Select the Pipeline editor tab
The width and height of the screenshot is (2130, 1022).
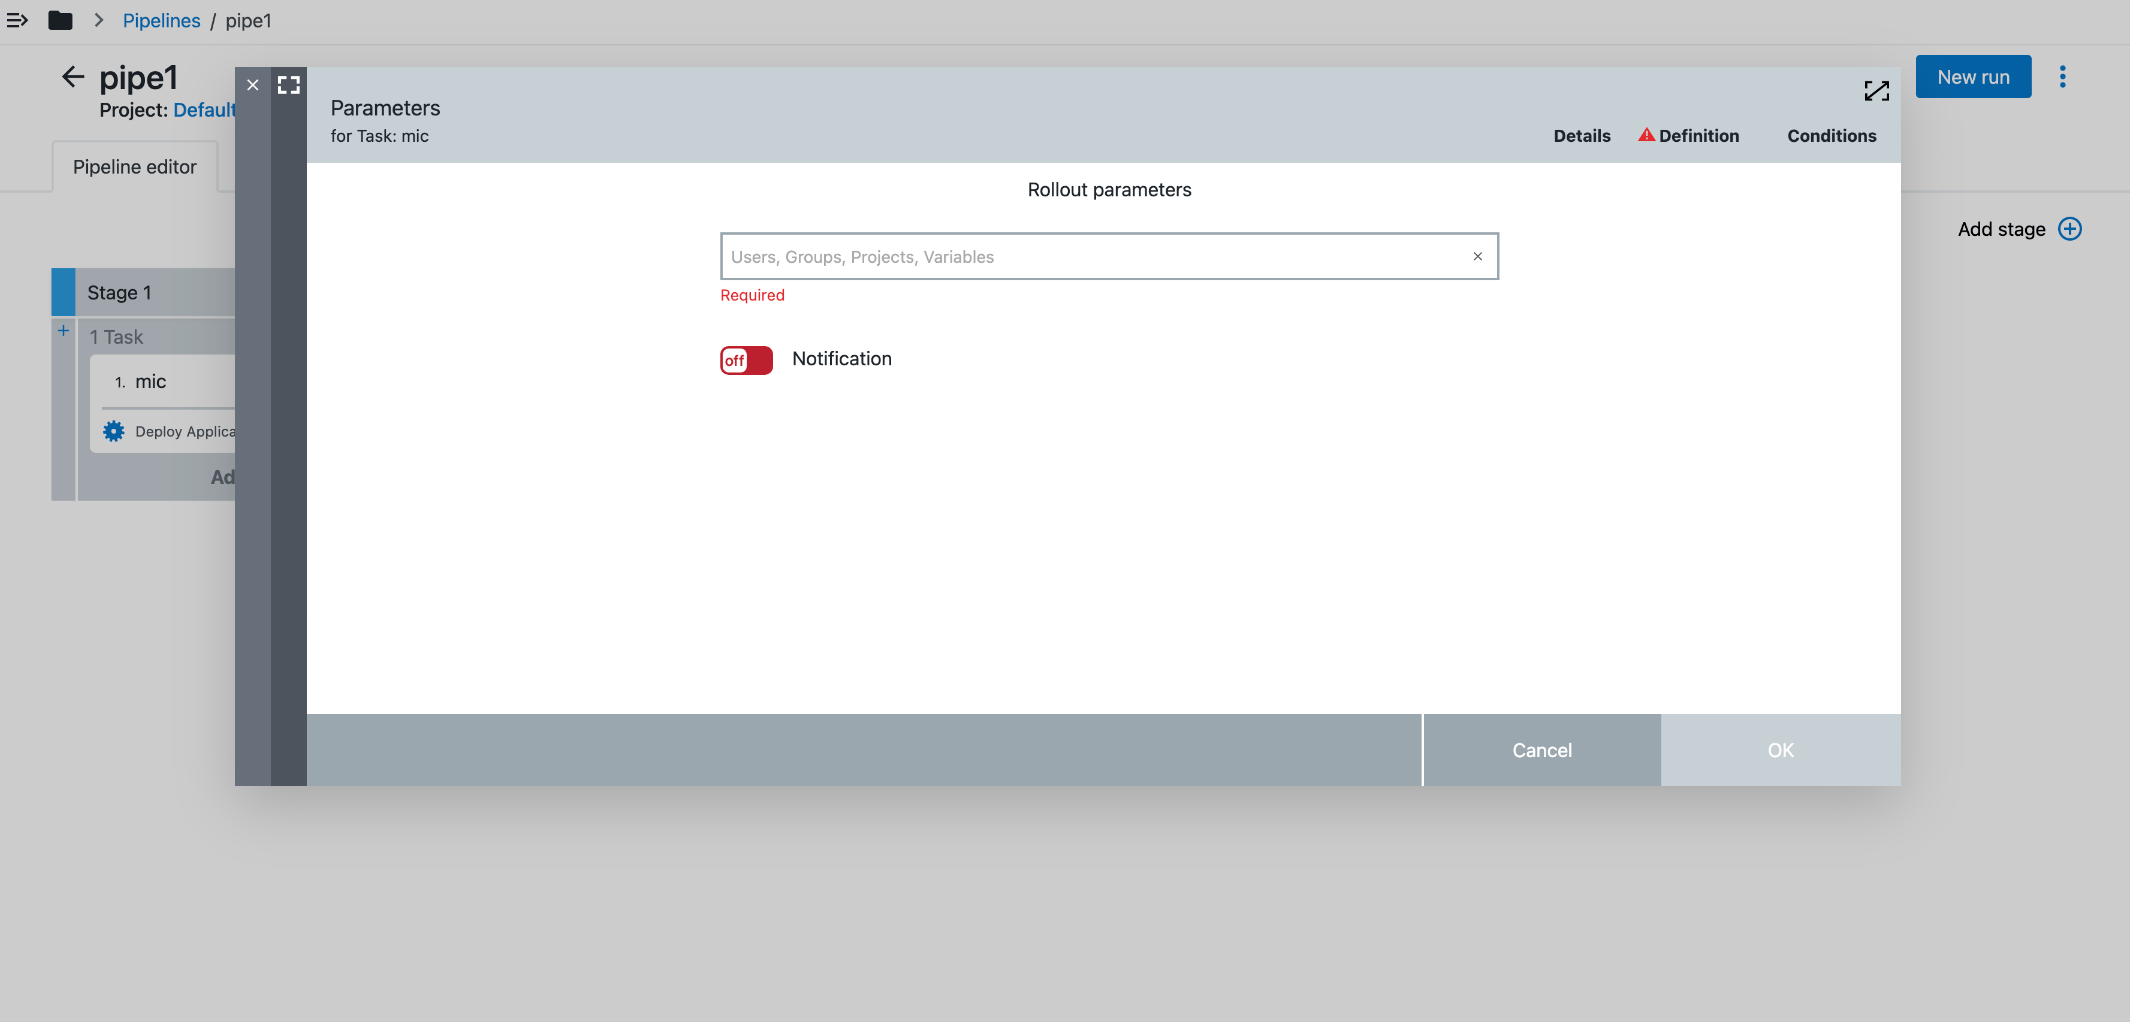click(134, 167)
